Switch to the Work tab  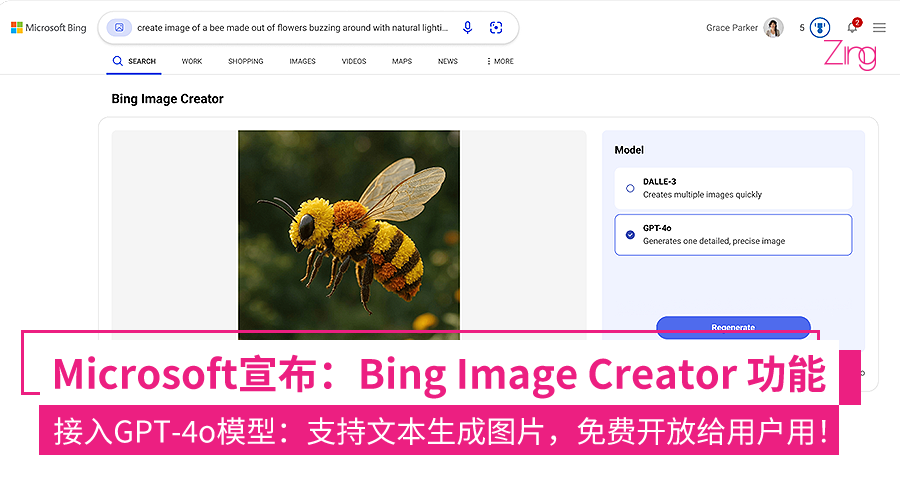(x=192, y=61)
